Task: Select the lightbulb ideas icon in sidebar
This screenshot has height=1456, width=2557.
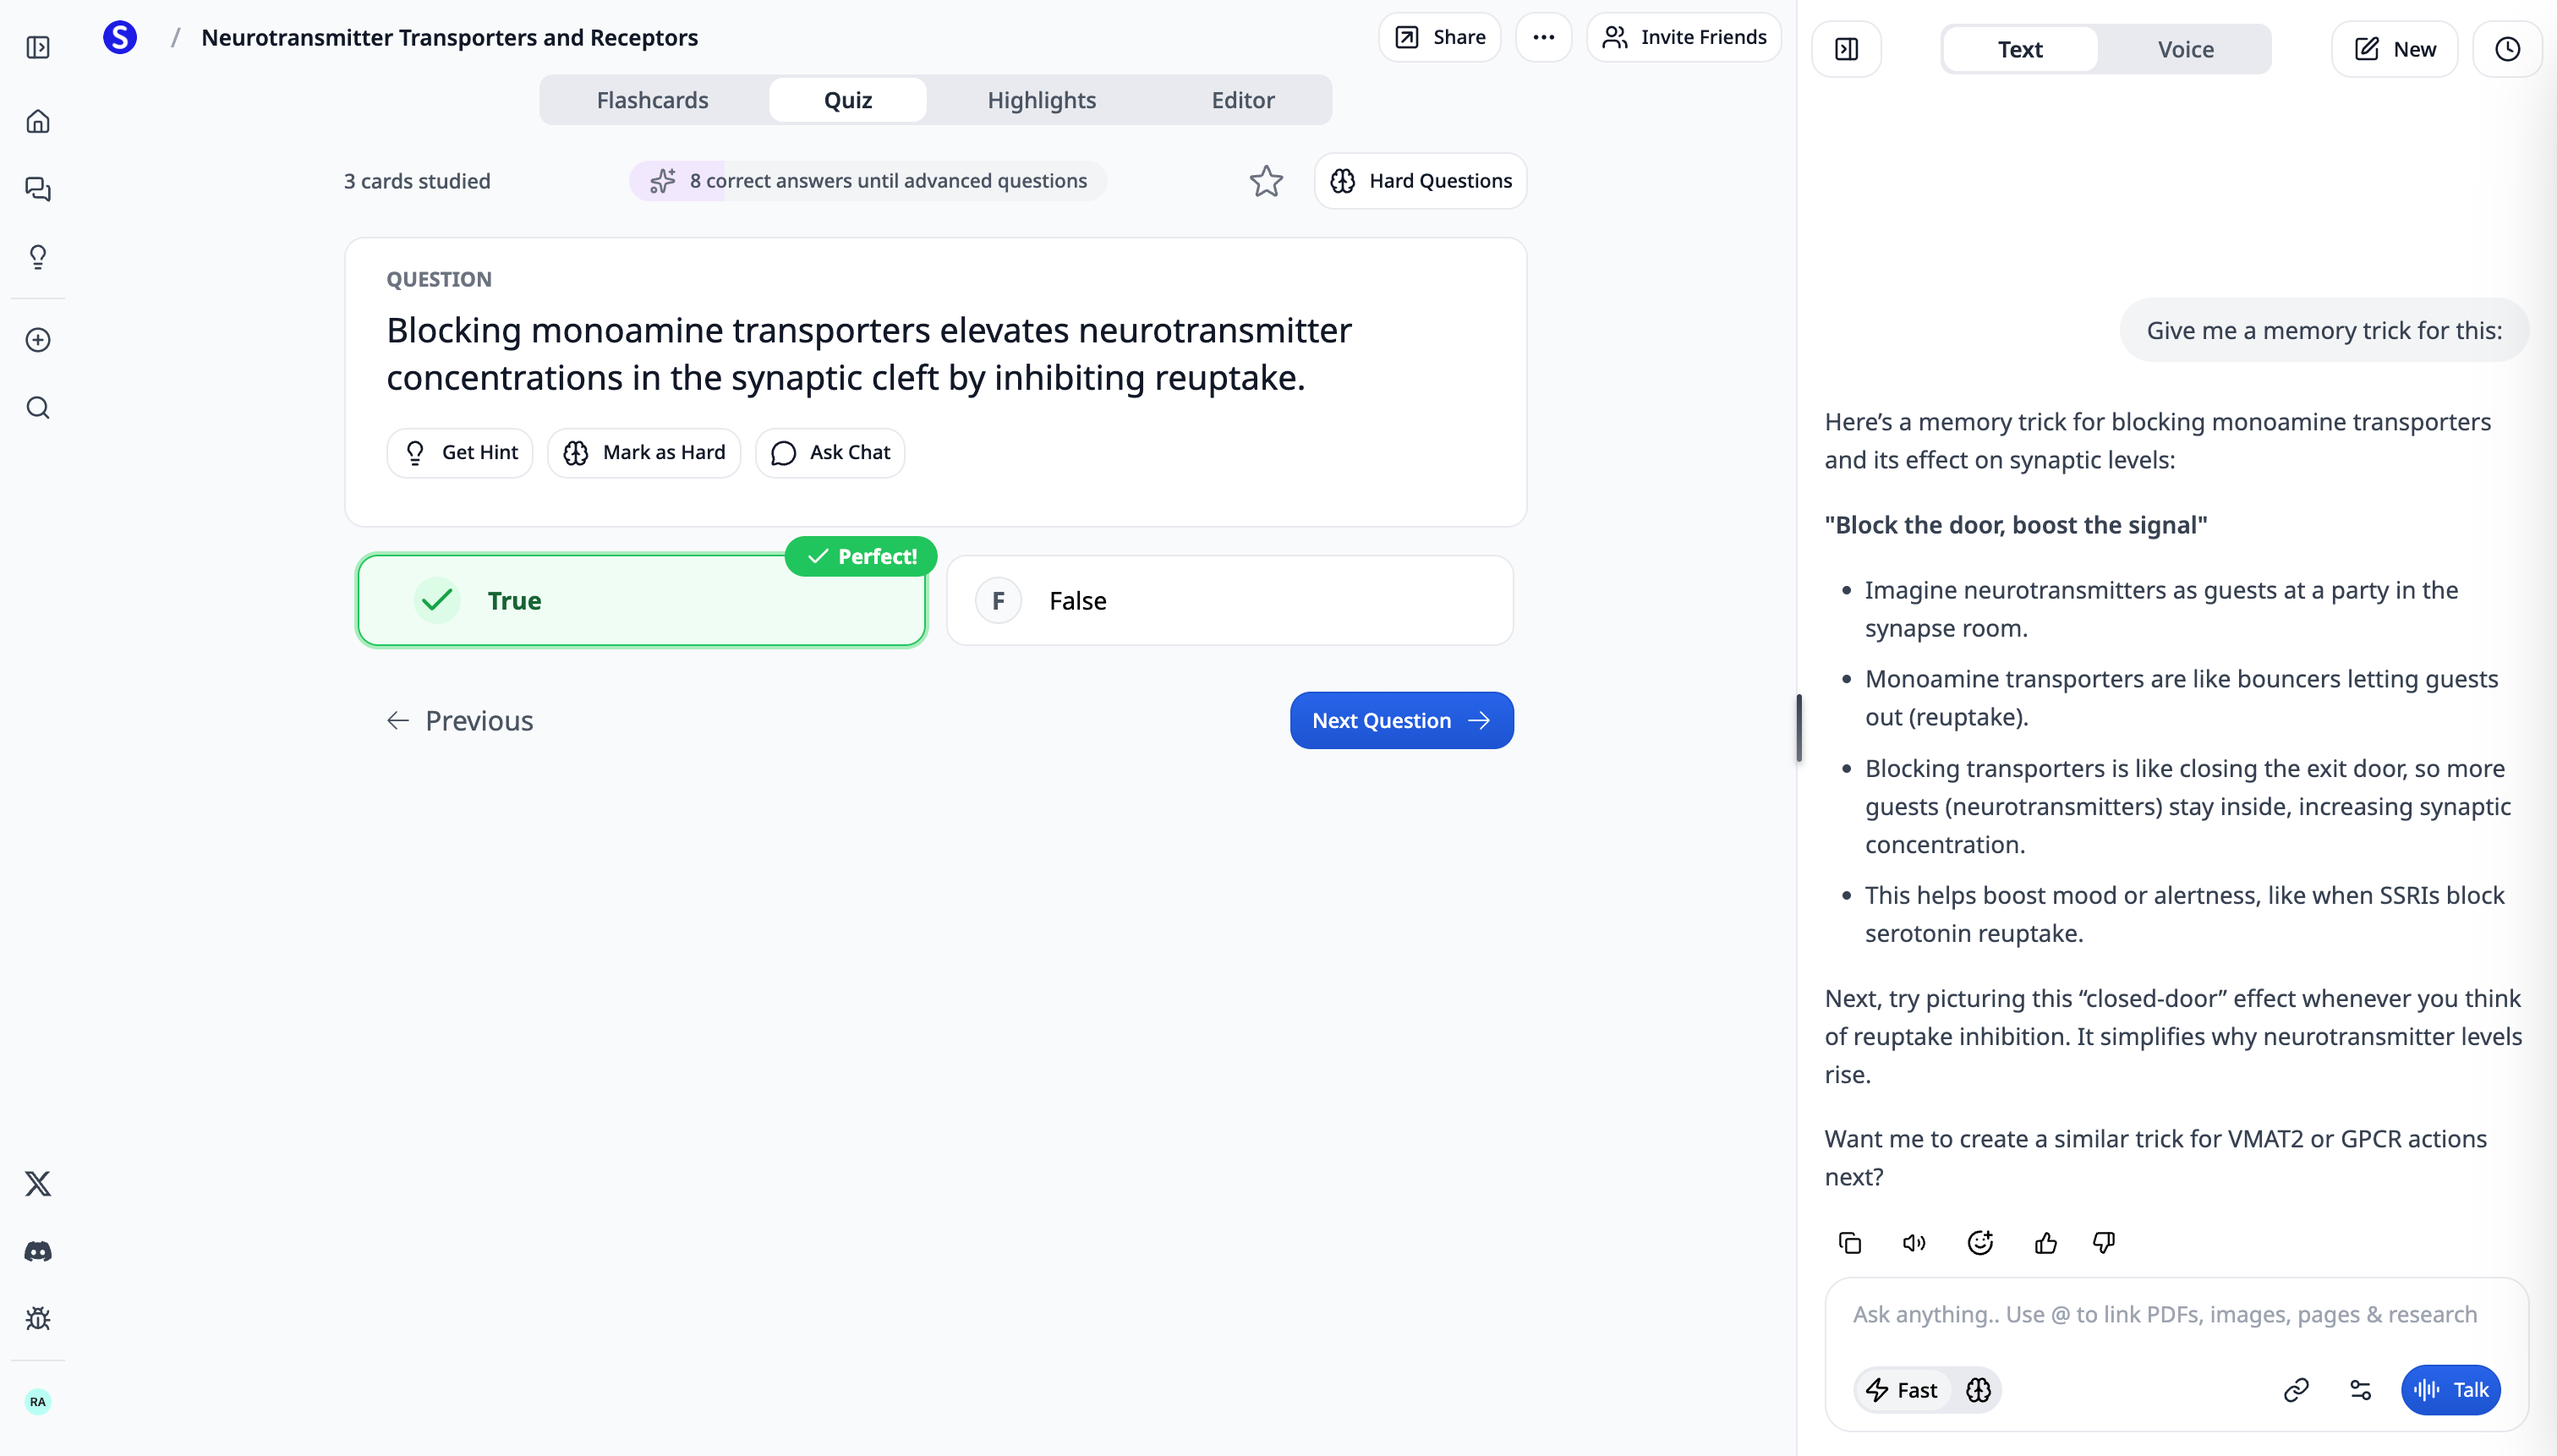Action: click(38, 257)
